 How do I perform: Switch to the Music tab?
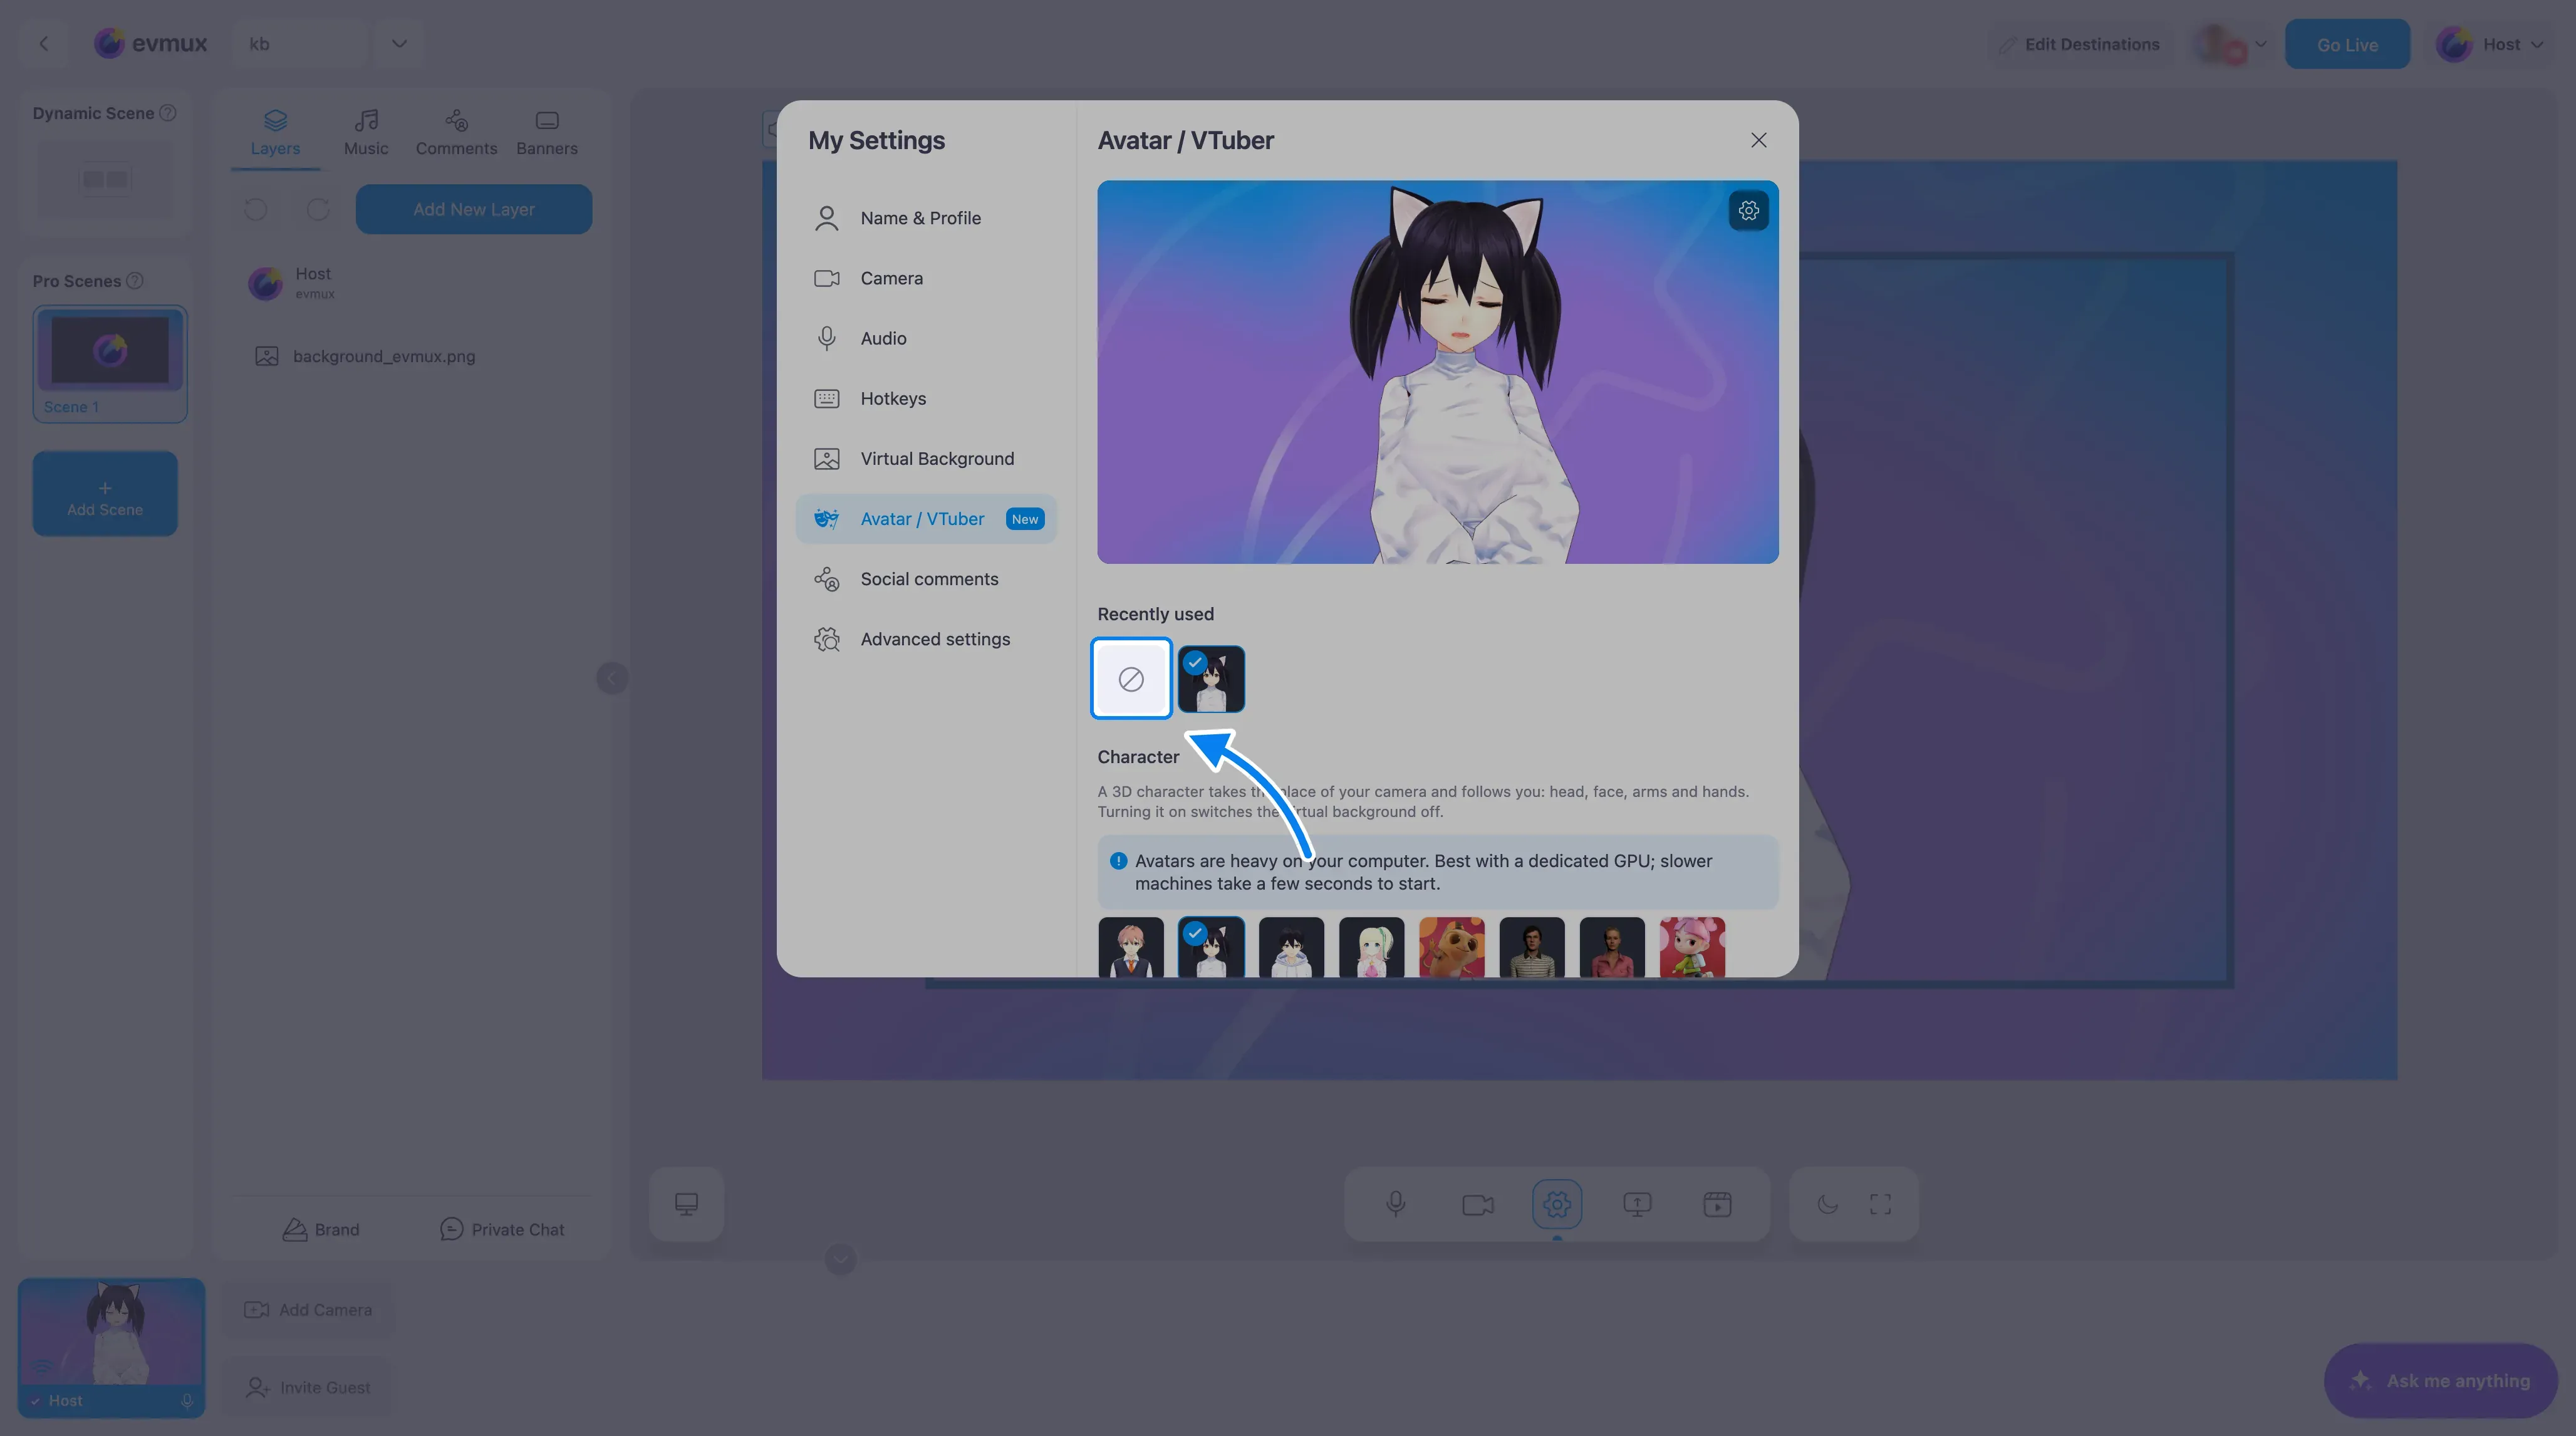coord(366,133)
